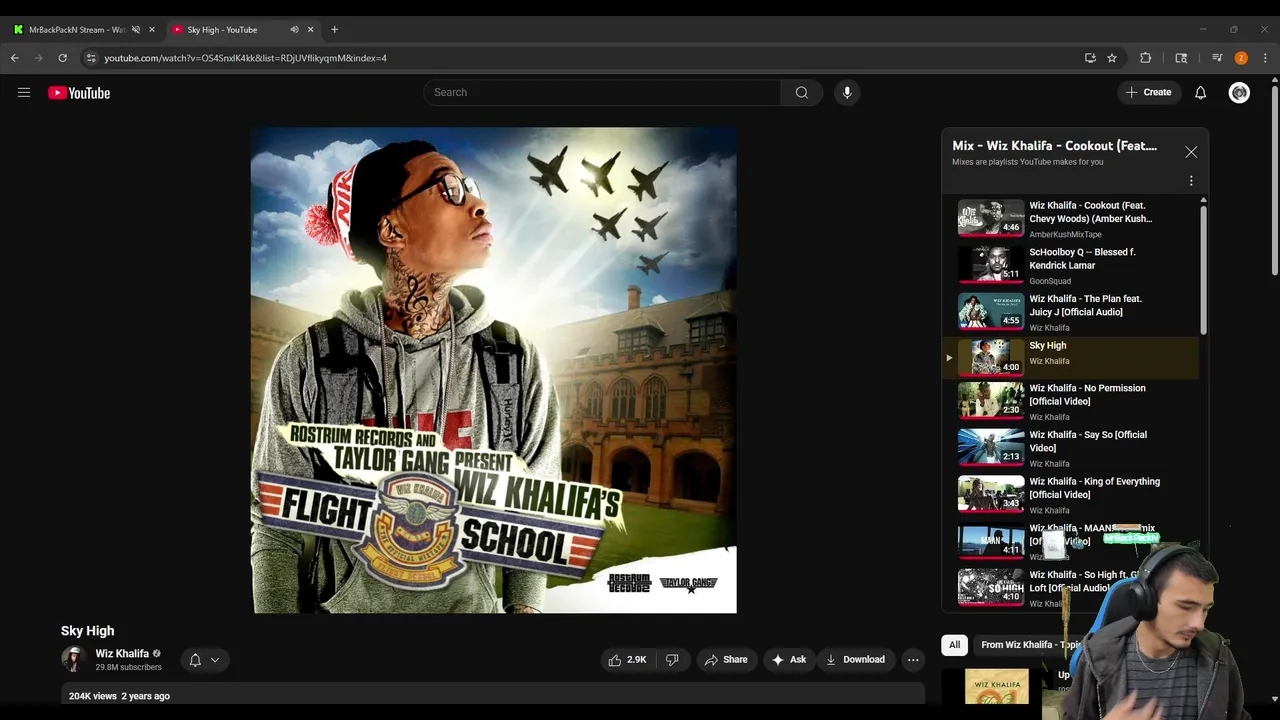Open the account avatar menu

pos(1239,93)
